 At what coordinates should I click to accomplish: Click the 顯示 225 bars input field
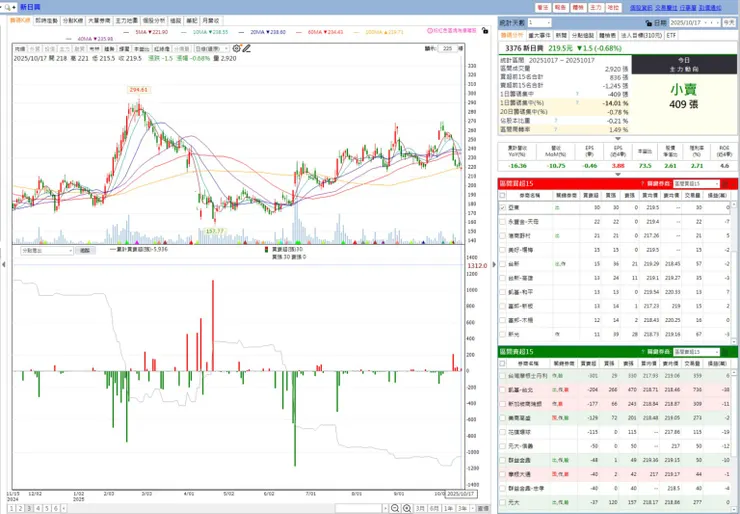447,49
